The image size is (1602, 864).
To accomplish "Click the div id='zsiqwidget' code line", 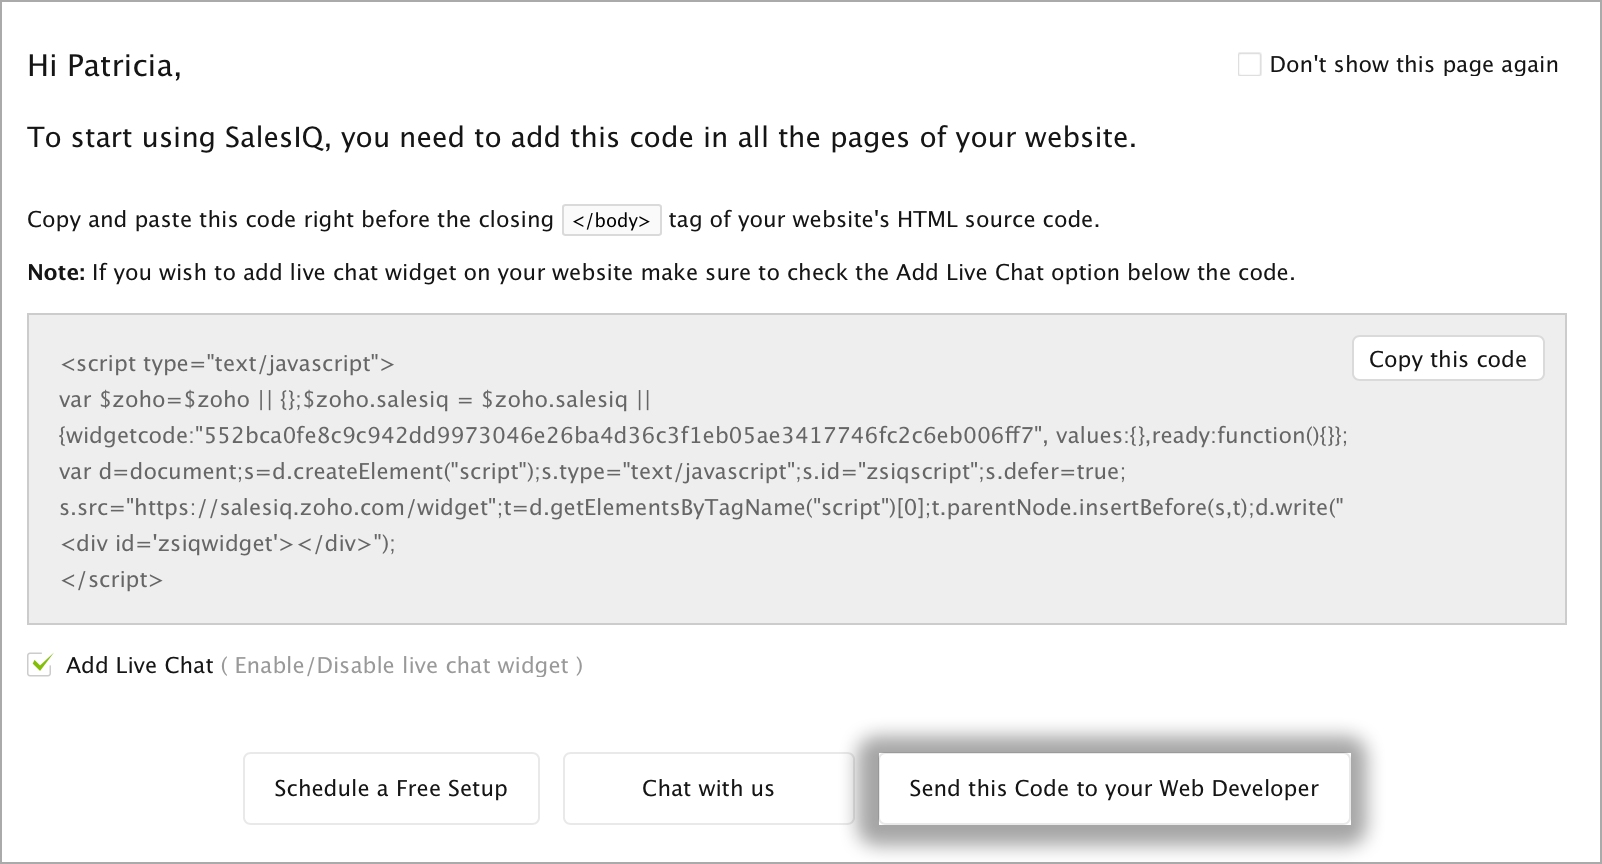I will pyautogui.click(x=228, y=543).
